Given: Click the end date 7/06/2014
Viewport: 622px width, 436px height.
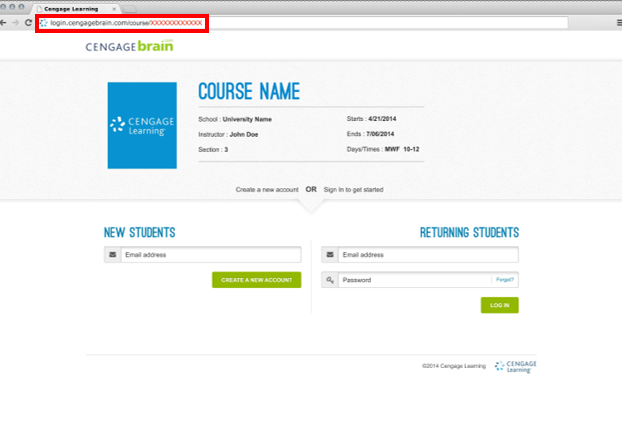Looking at the screenshot, I should pos(380,134).
